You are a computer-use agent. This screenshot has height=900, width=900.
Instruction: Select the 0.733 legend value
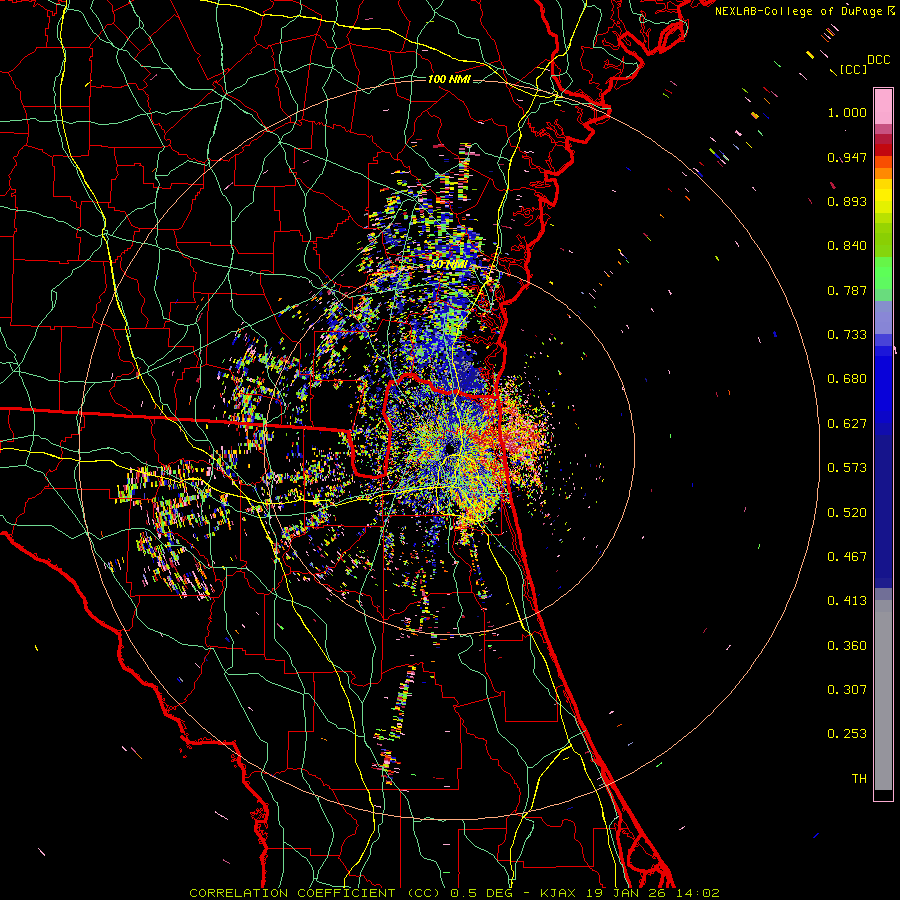(x=847, y=335)
